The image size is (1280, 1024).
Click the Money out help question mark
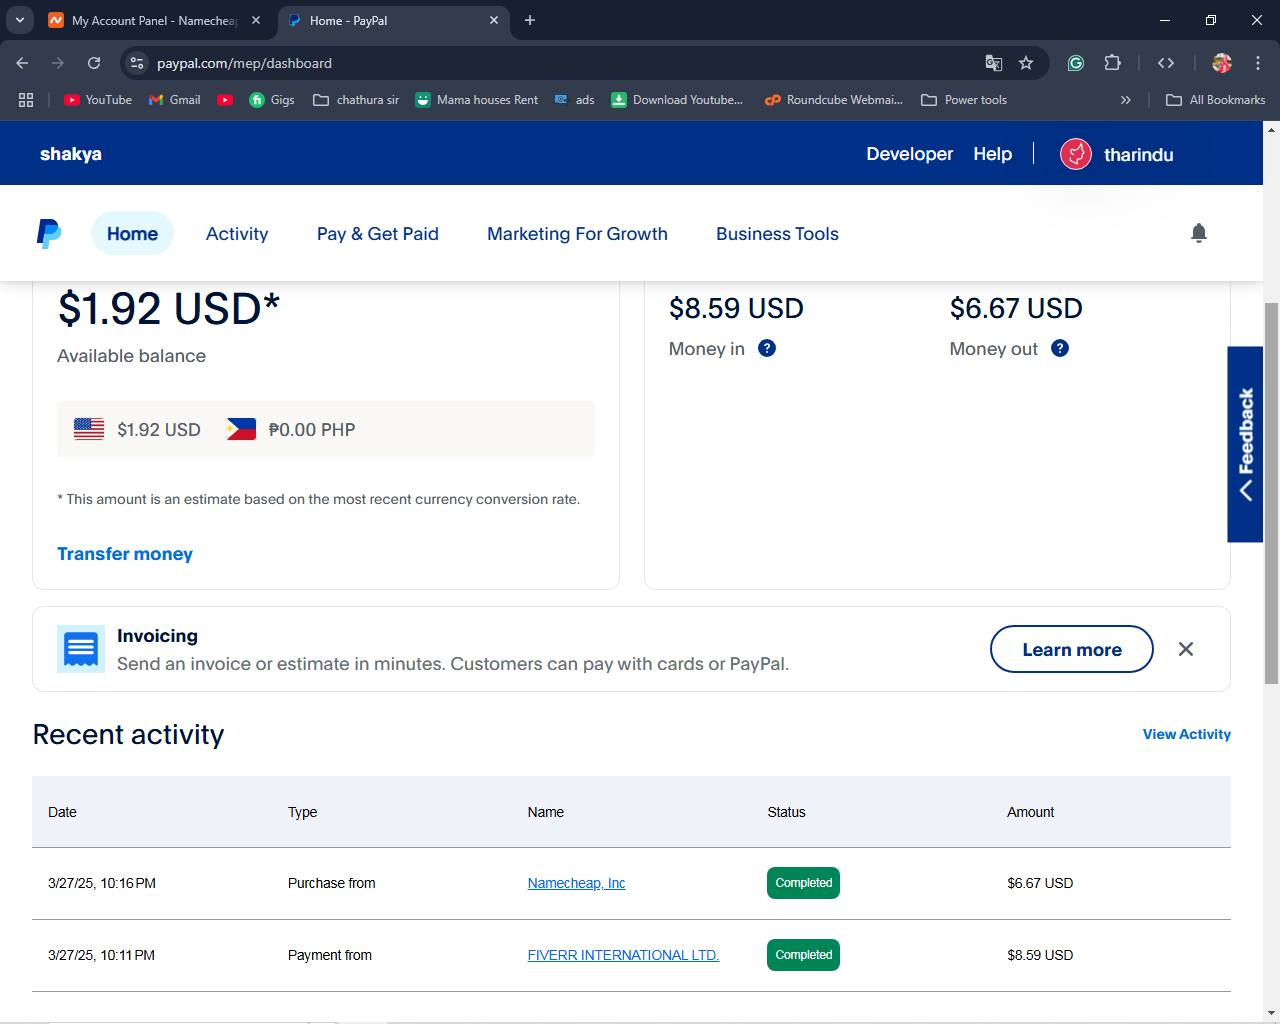(1060, 348)
